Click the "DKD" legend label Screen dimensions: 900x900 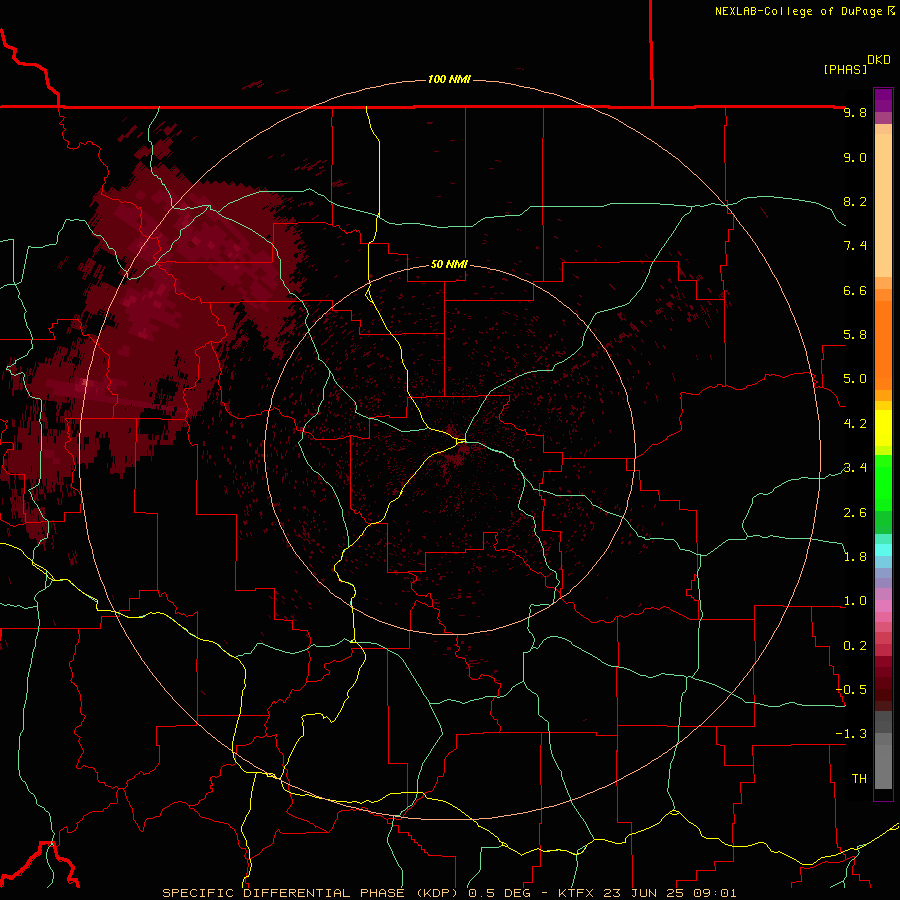(879, 60)
